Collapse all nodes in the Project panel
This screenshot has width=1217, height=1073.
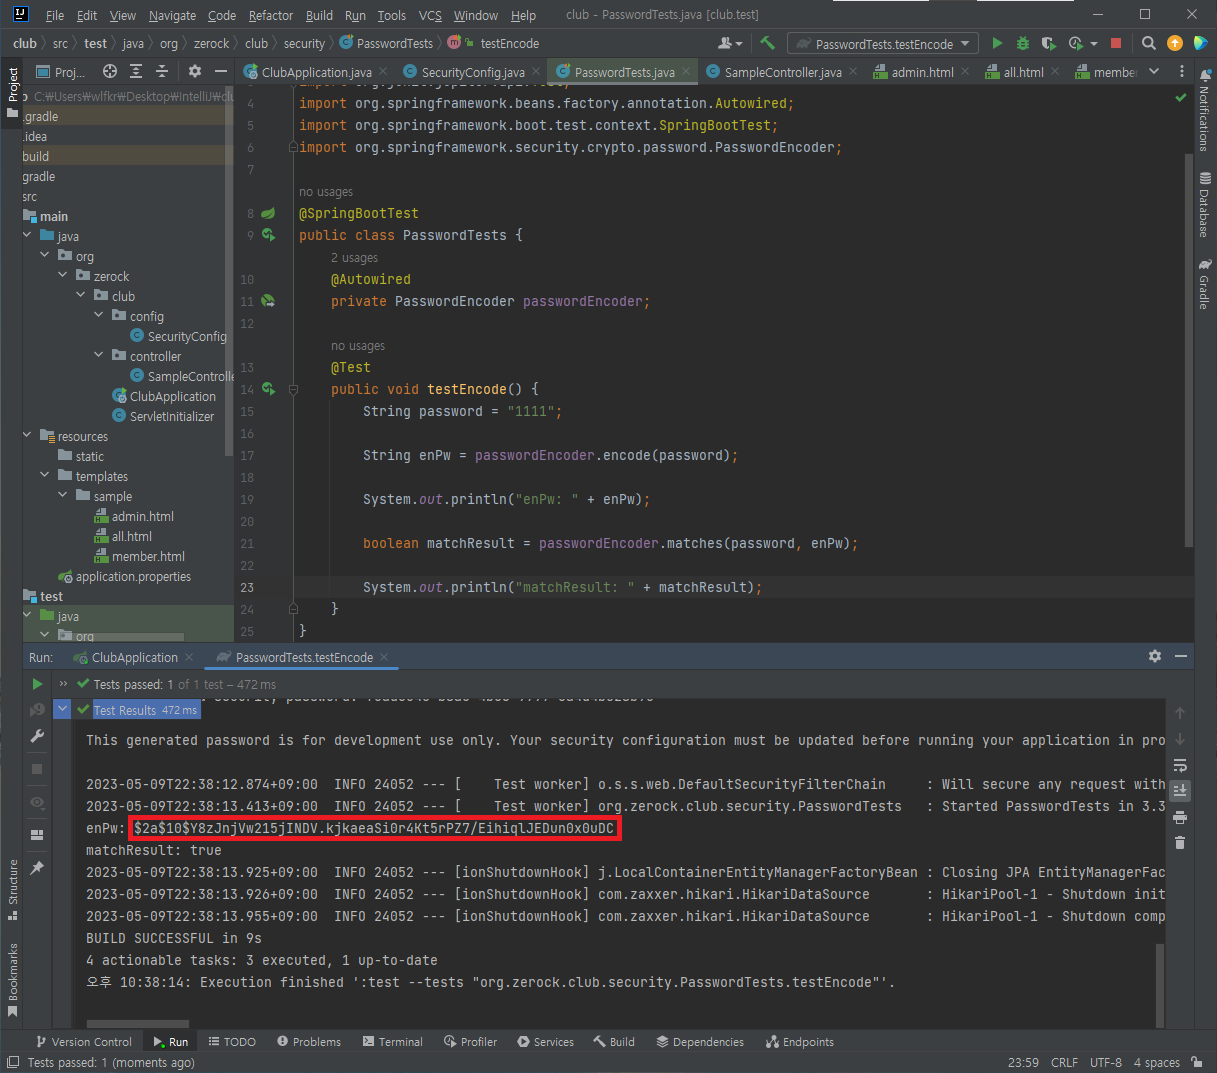pyautogui.click(x=162, y=71)
